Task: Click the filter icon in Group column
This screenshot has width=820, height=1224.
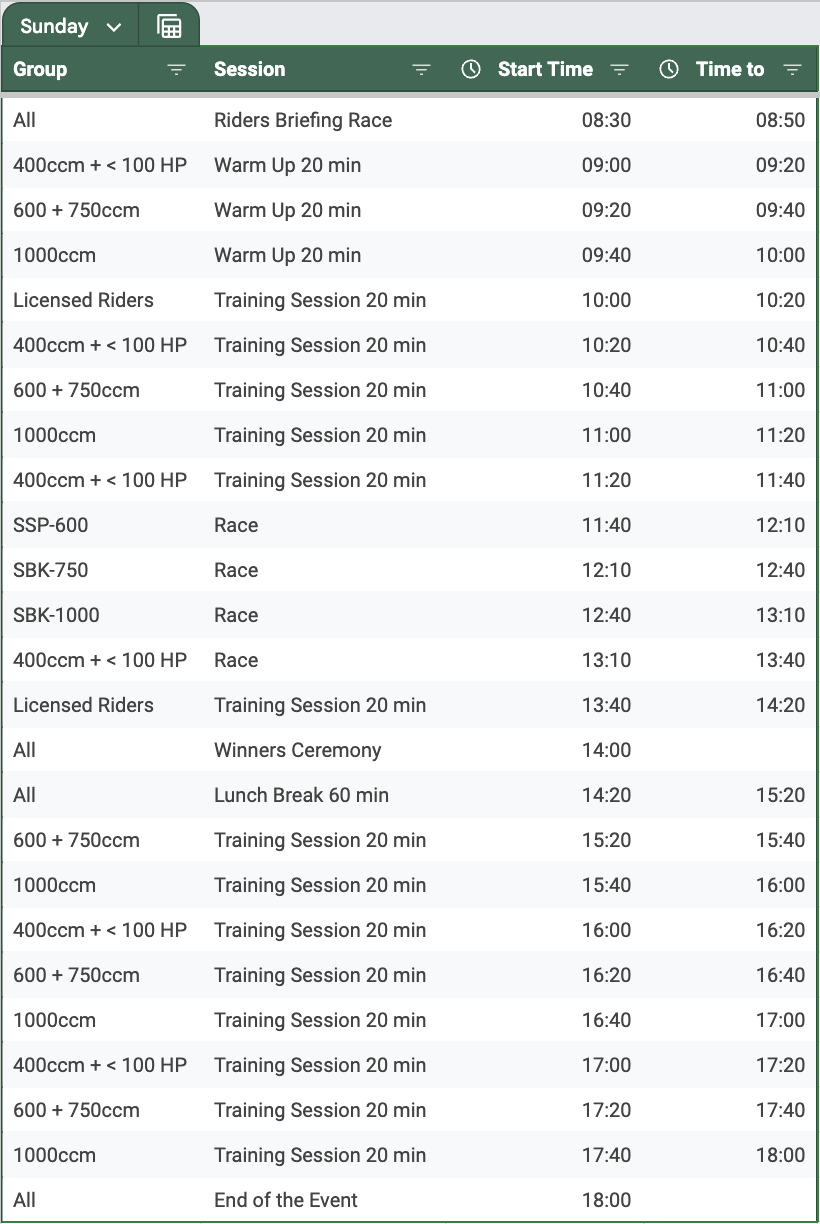Action: [x=177, y=70]
